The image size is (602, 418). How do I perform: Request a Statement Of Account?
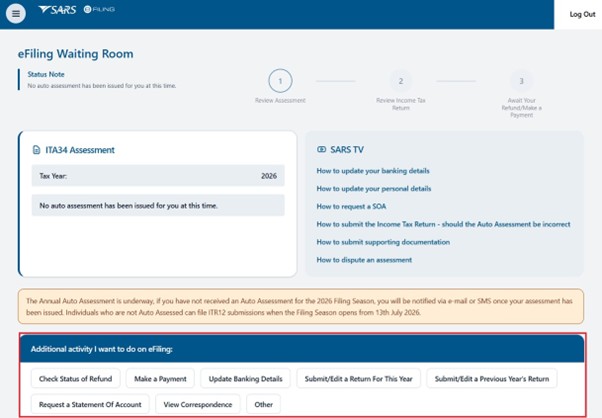(x=90, y=405)
